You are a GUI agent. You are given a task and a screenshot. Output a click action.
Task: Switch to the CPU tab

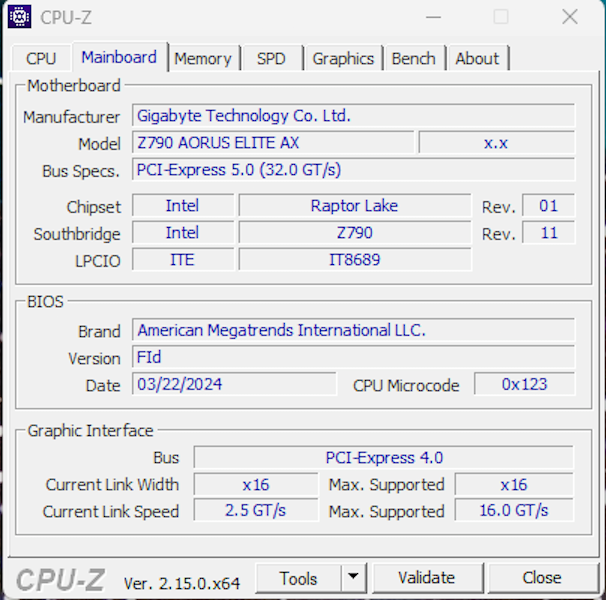[41, 59]
